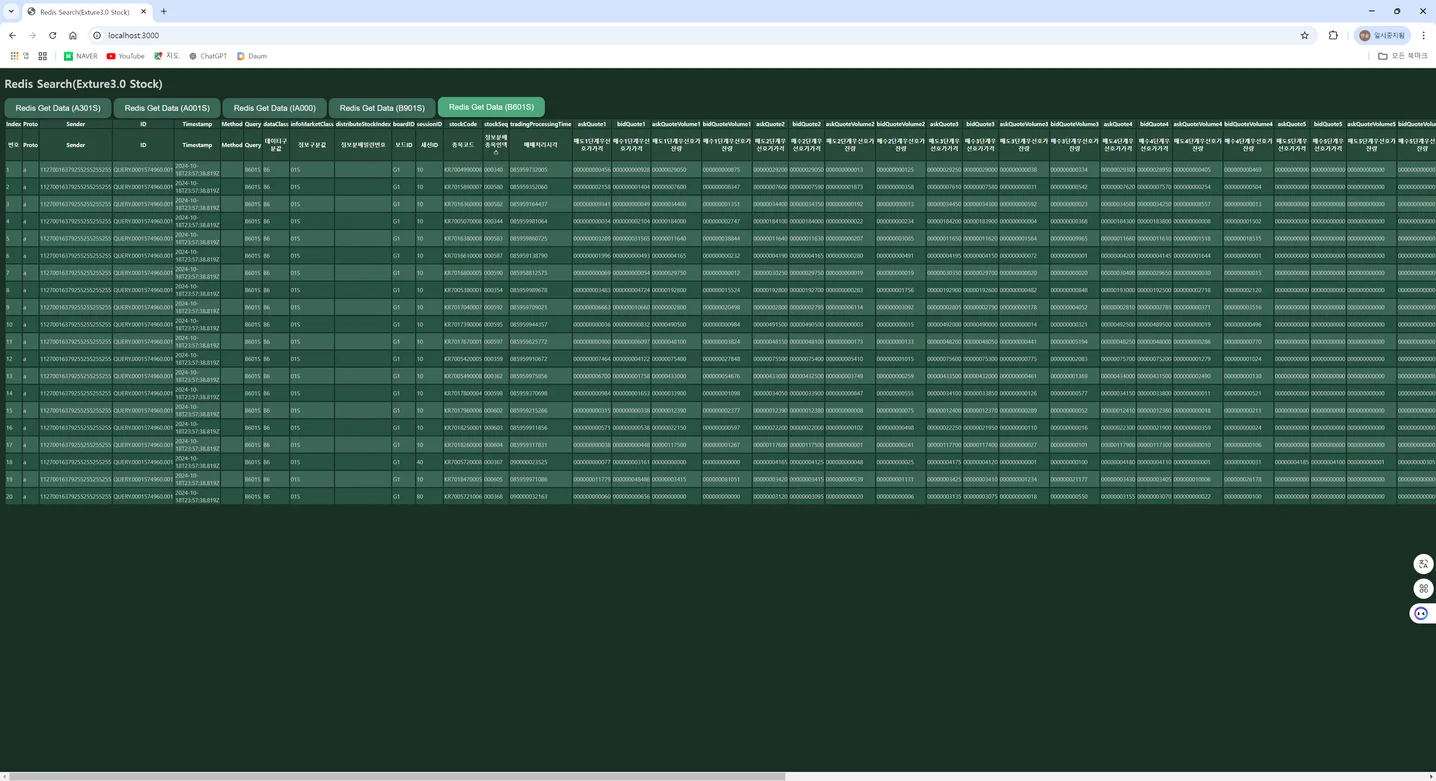The height and width of the screenshot is (781, 1436).
Task: Open the 지도 maps bookmark
Action: [165, 56]
